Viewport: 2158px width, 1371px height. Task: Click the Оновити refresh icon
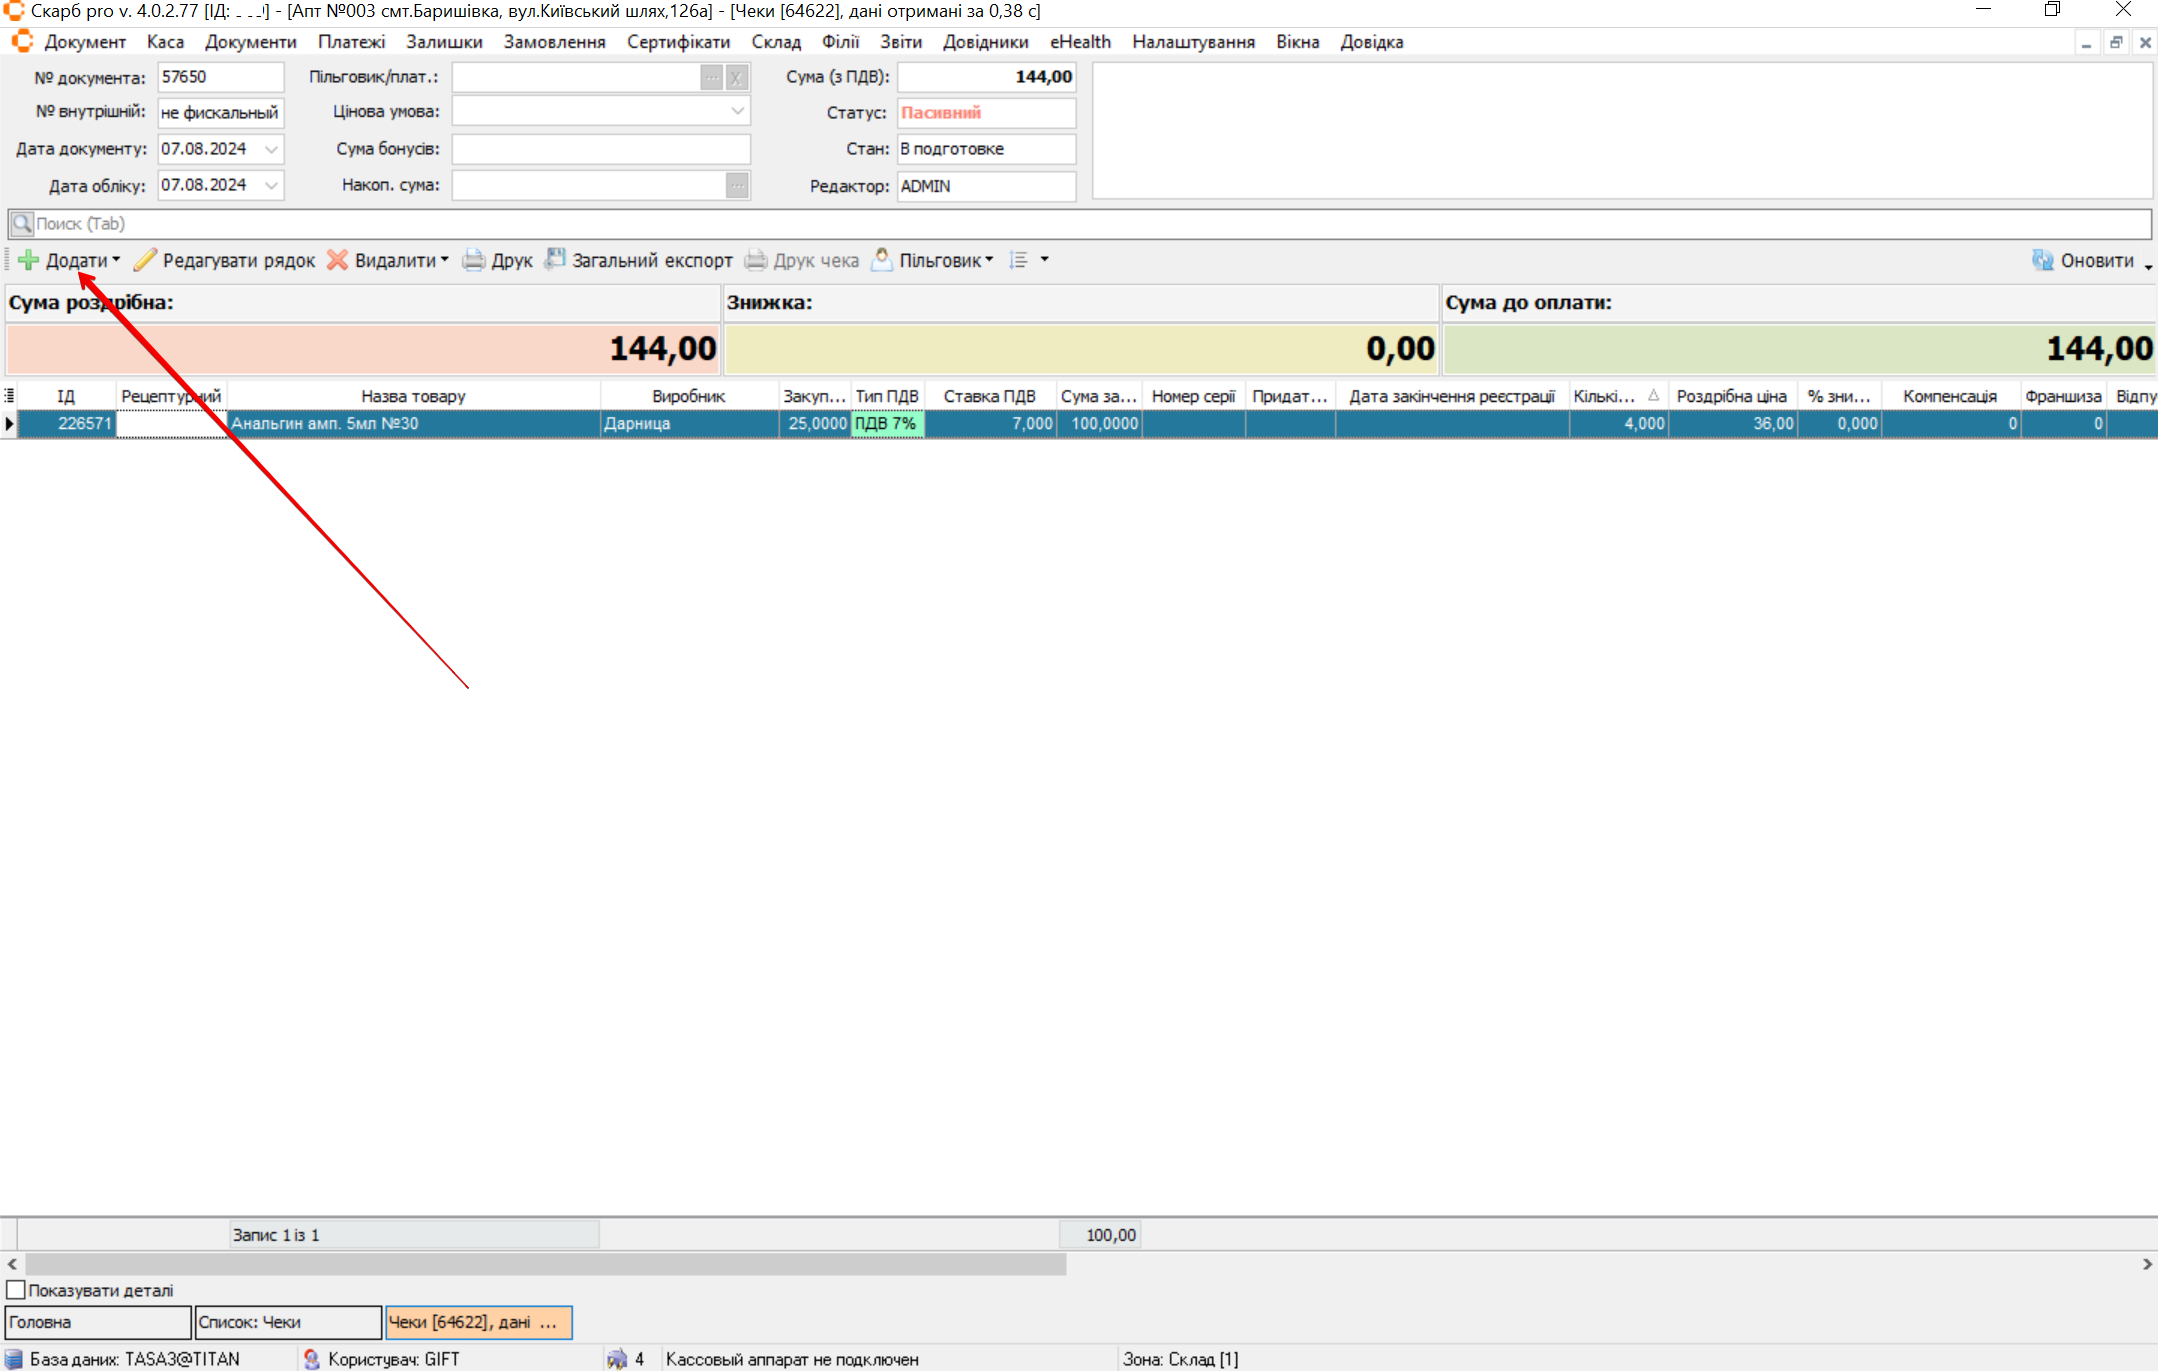click(2042, 260)
